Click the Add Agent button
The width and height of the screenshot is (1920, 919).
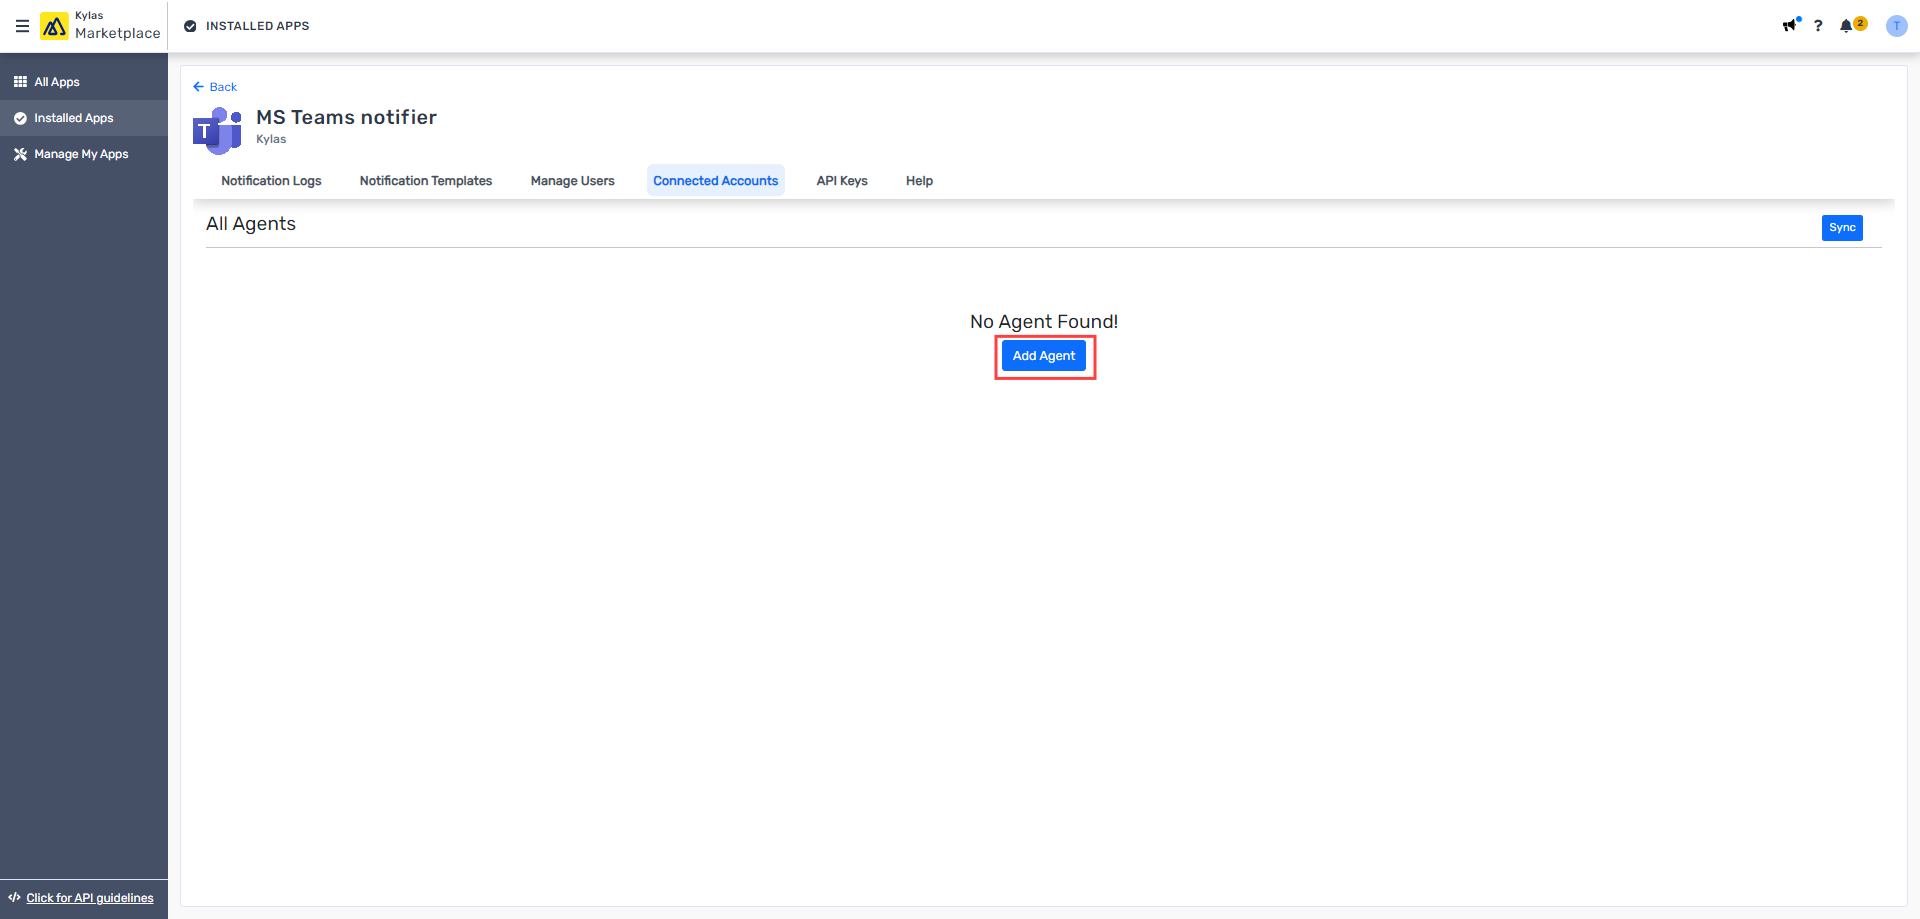1044,356
